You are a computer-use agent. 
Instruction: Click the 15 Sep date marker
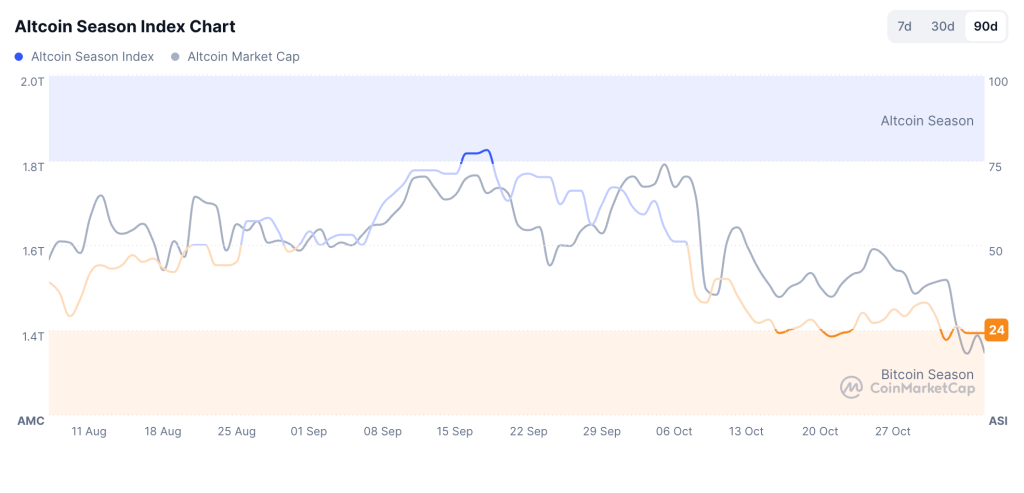click(x=455, y=432)
